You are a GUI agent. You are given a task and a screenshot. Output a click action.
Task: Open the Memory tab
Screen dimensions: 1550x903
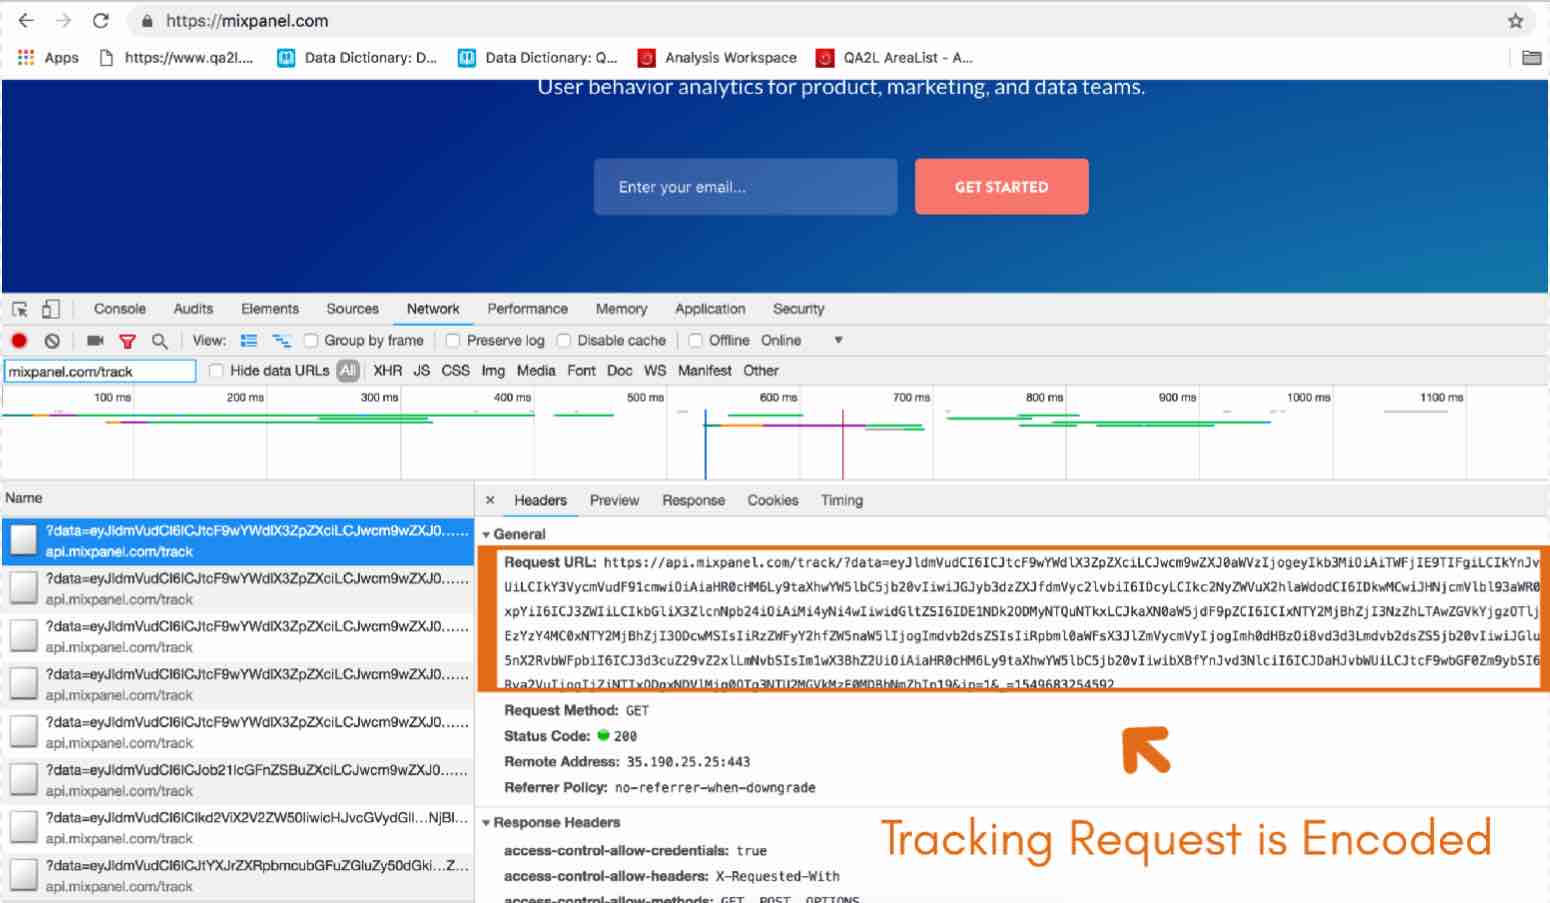point(621,309)
